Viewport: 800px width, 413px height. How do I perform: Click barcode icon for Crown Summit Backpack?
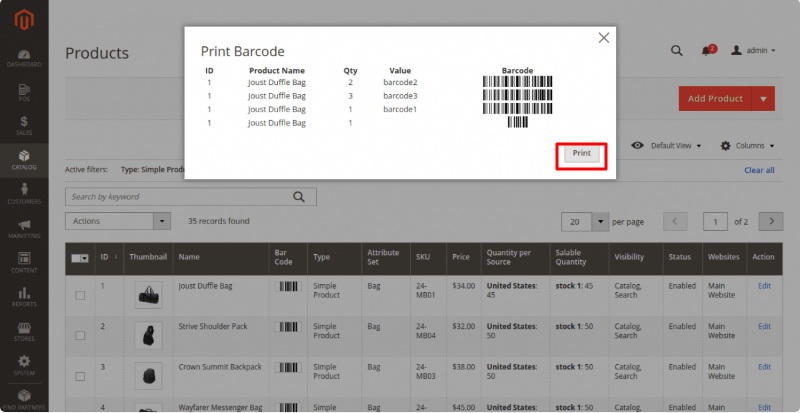pyautogui.click(x=288, y=367)
